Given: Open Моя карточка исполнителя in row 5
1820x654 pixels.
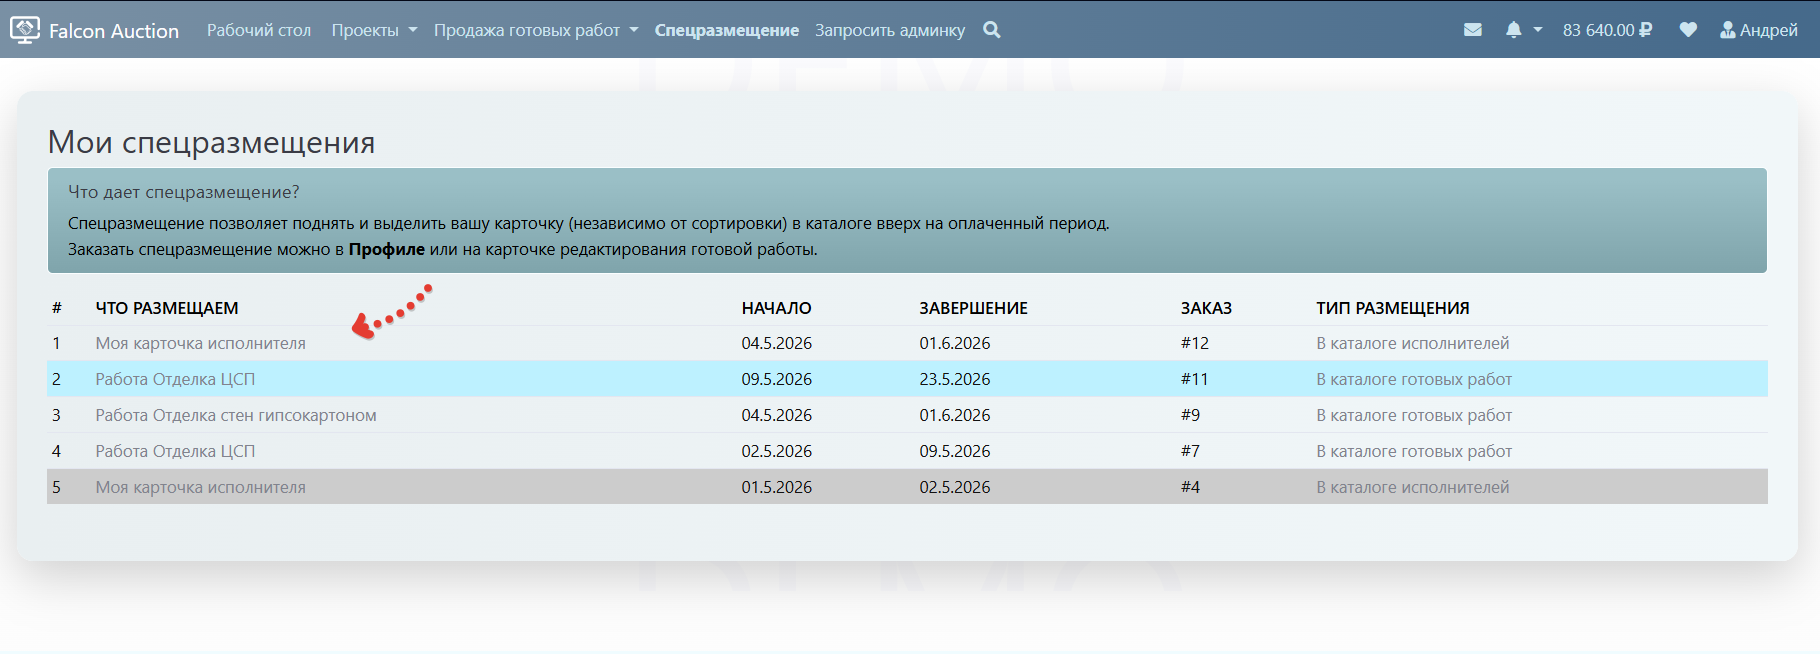Looking at the screenshot, I should click(201, 487).
